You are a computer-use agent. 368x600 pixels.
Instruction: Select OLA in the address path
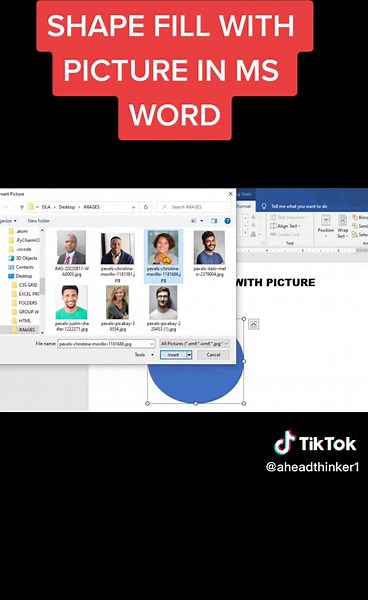tap(46, 207)
